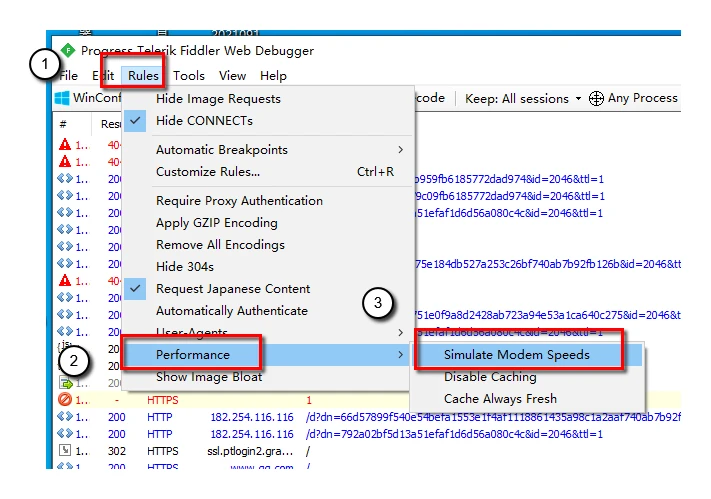The width and height of the screenshot is (711, 499).
Task: Open Customize Rules... from the menu
Action: (x=268, y=172)
